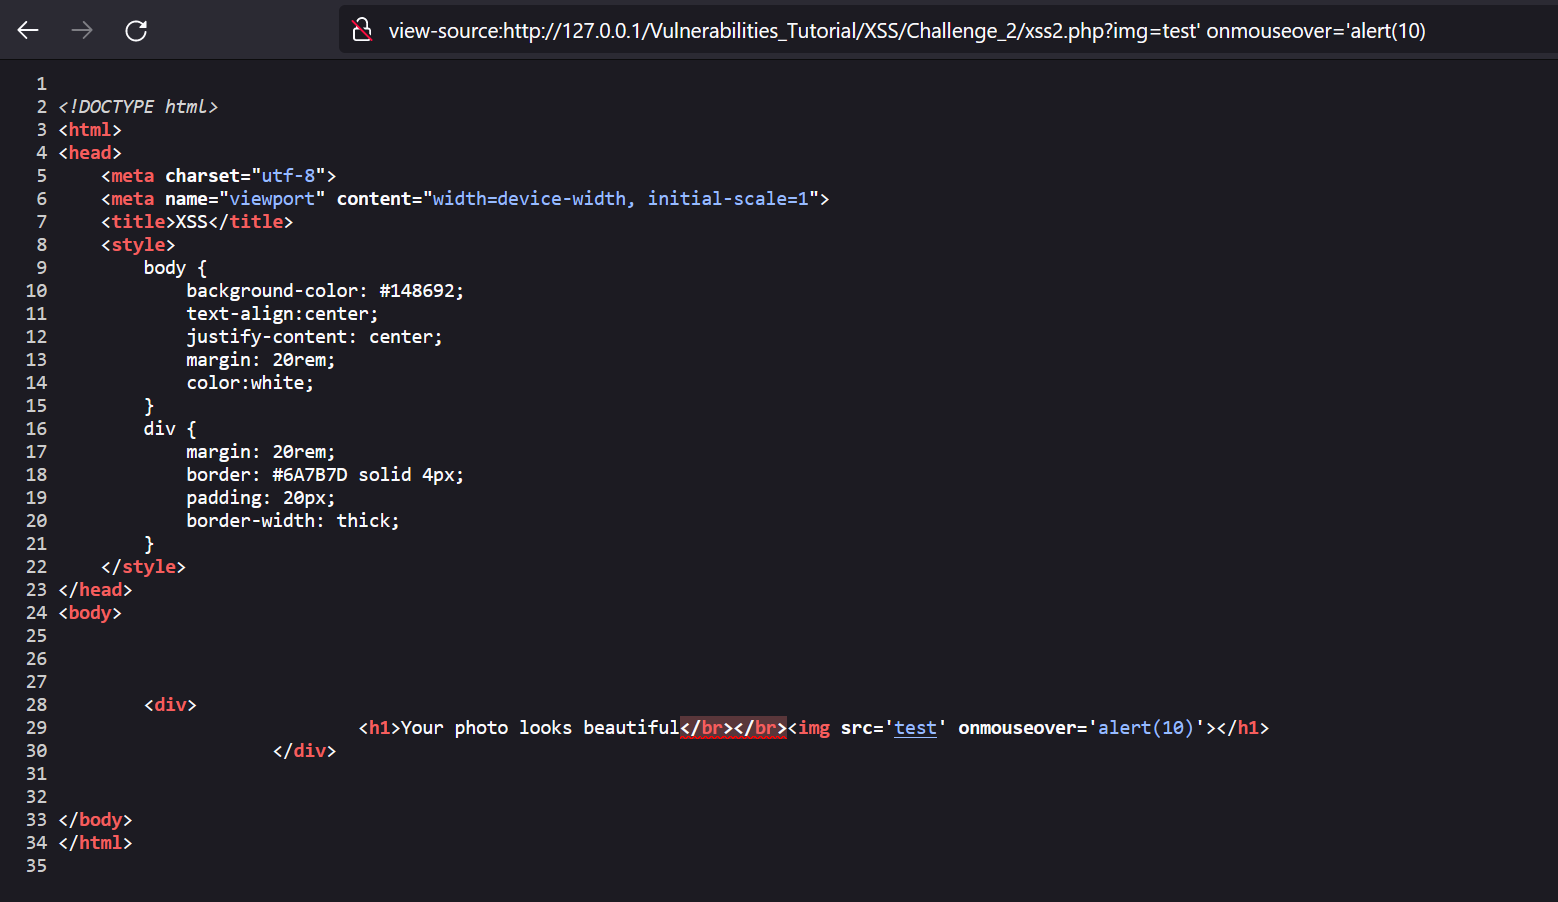Image resolution: width=1558 pixels, height=902 pixels.
Task: Click the 'div {' selector on line 16
Action: (170, 429)
